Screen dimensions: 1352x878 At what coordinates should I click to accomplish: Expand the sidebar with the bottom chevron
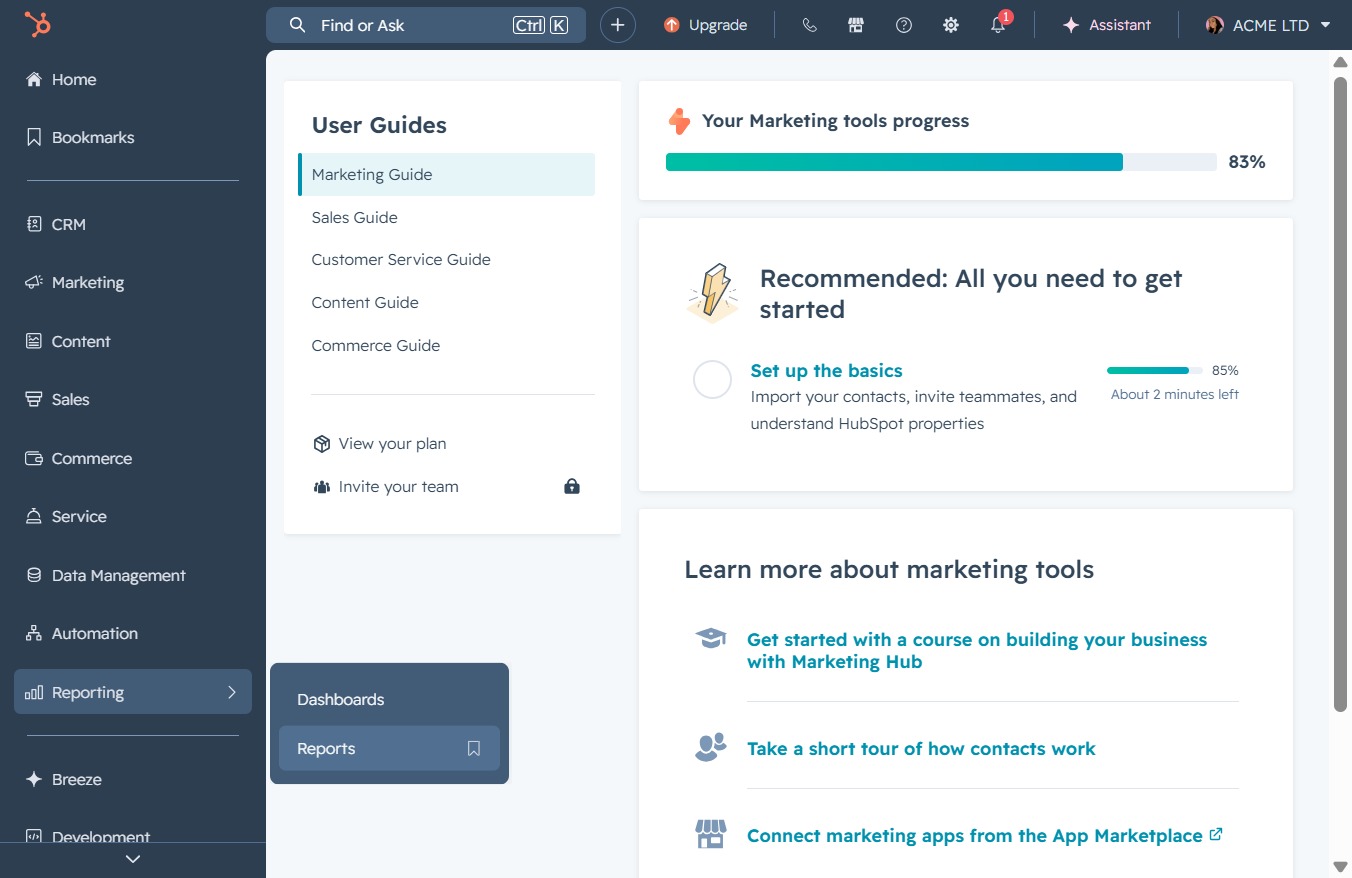[133, 859]
